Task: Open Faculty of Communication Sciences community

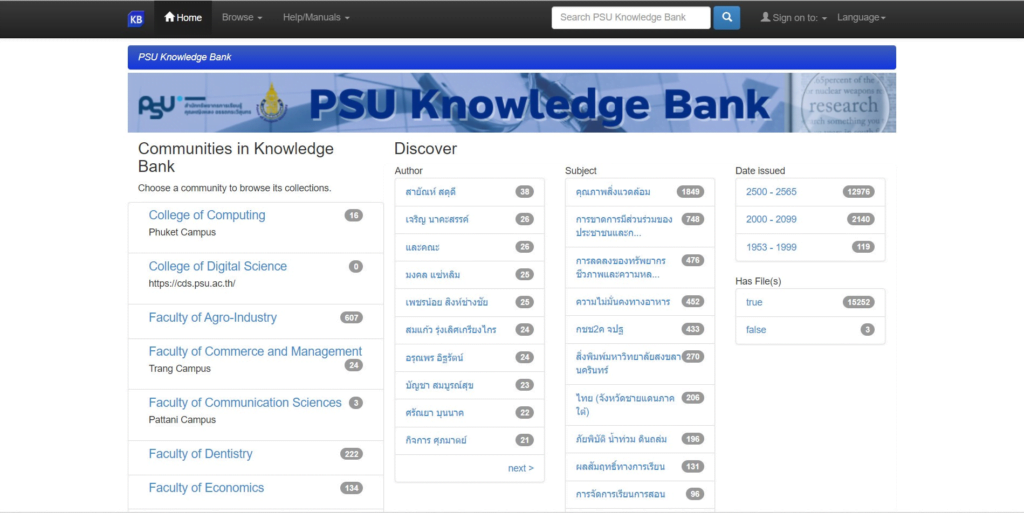Action: pos(245,403)
